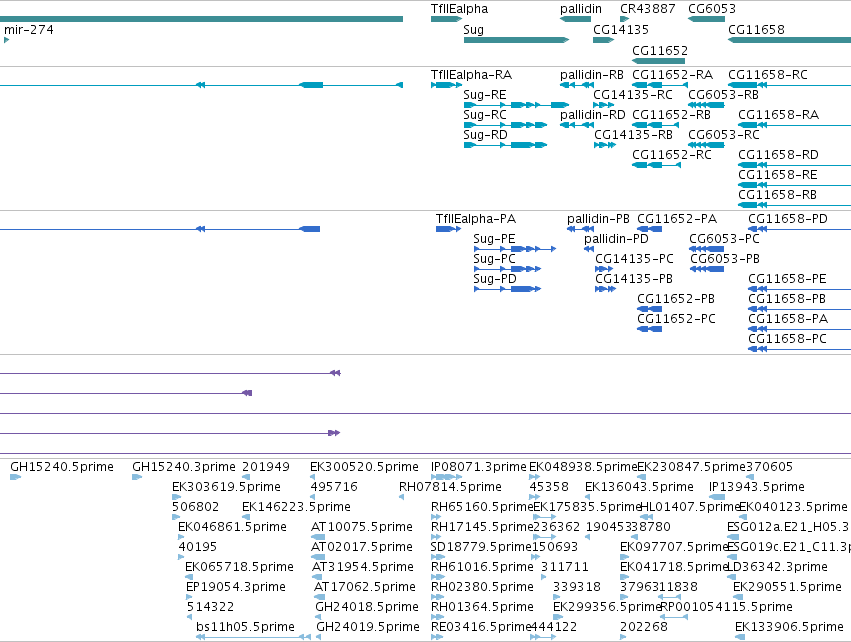
Task: Select the Sug-RC transcript
Action: coord(505,125)
